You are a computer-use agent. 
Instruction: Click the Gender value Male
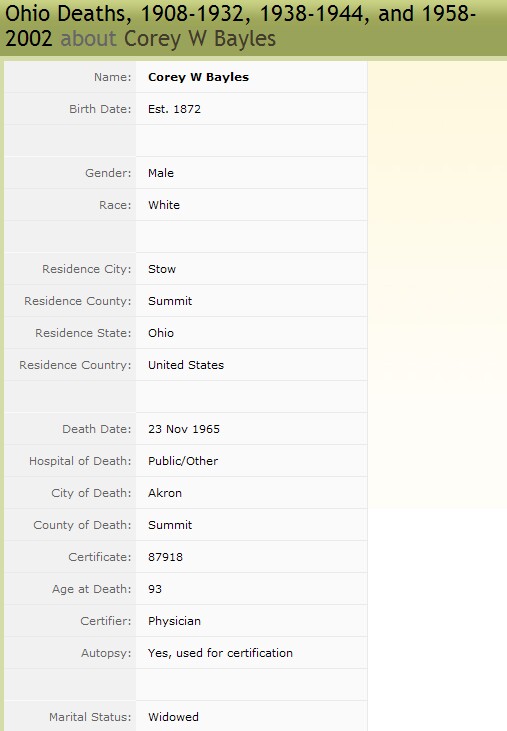coord(161,173)
